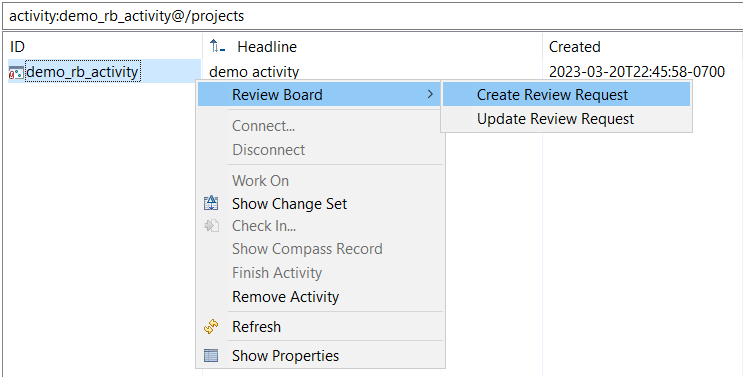743x377 pixels.
Task: Select Work On menu entry
Action: point(260,181)
